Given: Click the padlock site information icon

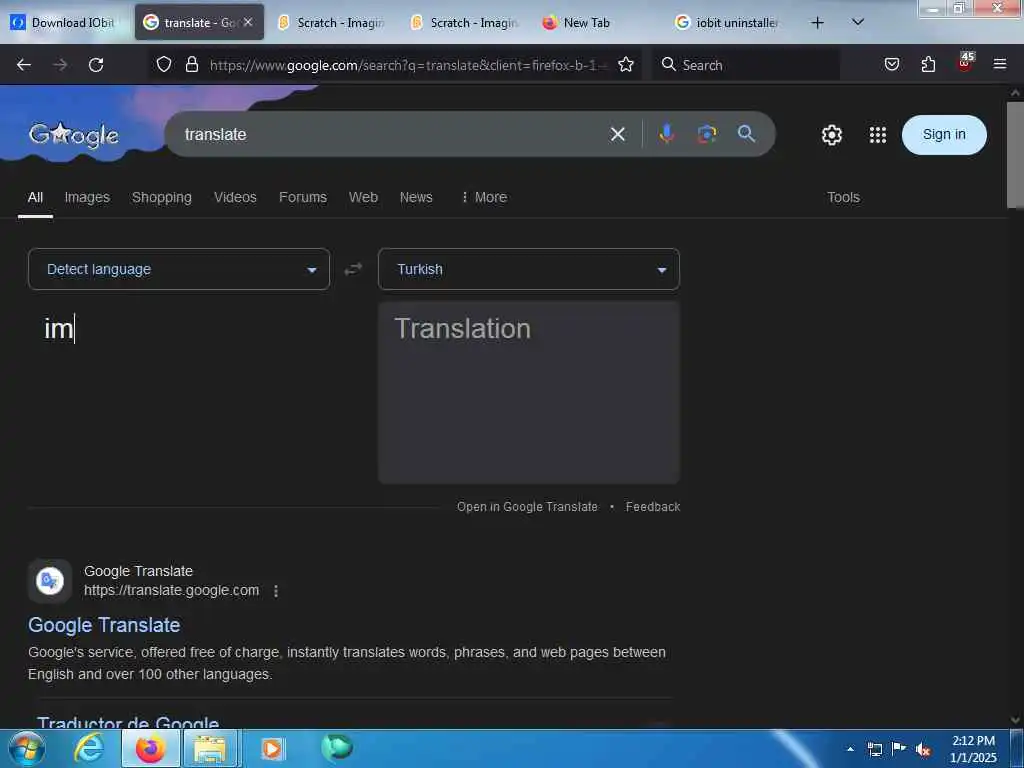Looking at the screenshot, I should [191, 64].
